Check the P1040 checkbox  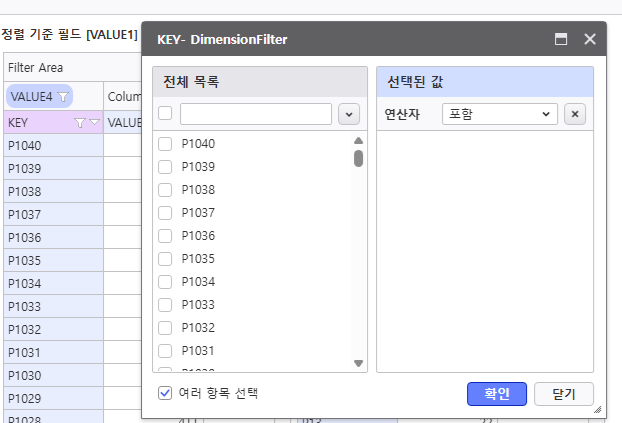[165, 144]
